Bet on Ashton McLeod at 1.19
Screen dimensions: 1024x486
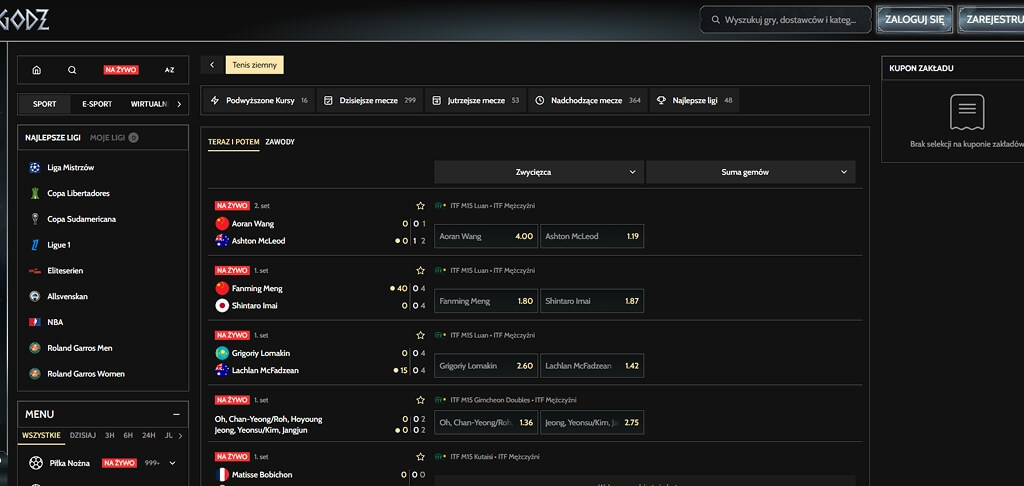tap(592, 236)
